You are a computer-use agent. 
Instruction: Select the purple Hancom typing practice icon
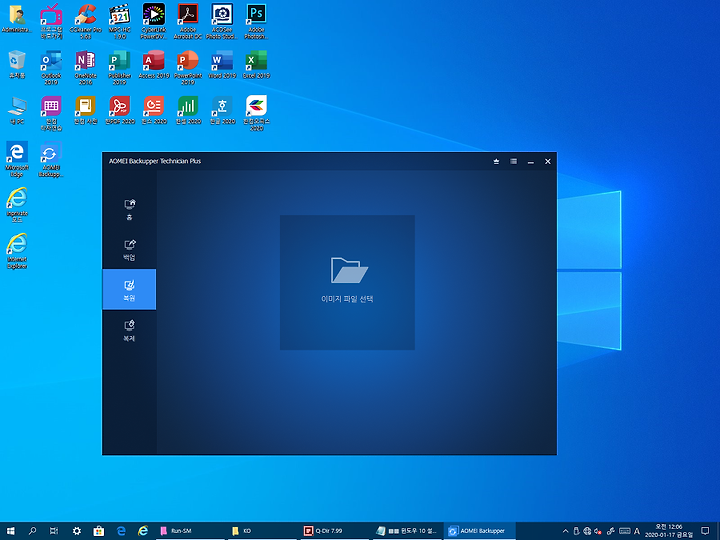51,113
